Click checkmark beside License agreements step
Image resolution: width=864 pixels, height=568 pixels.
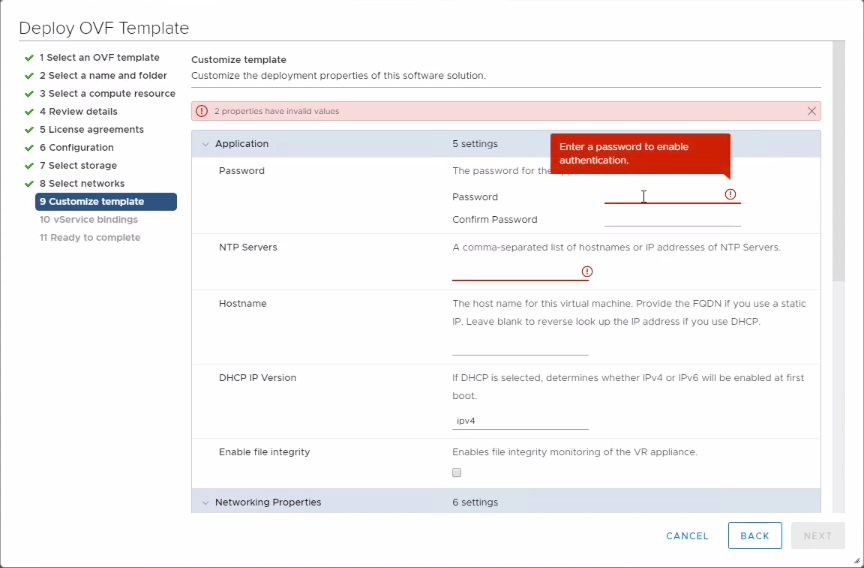point(30,130)
